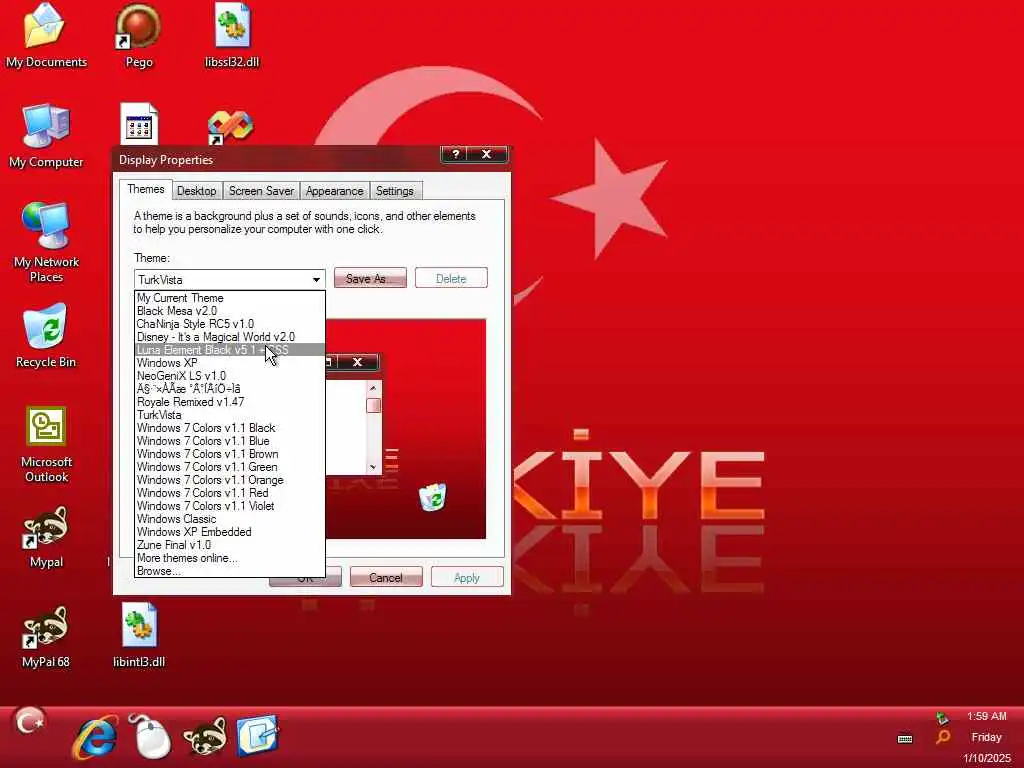Launch the MyPal 68 shortcut
This screenshot has height=768, width=1024.
46,636
